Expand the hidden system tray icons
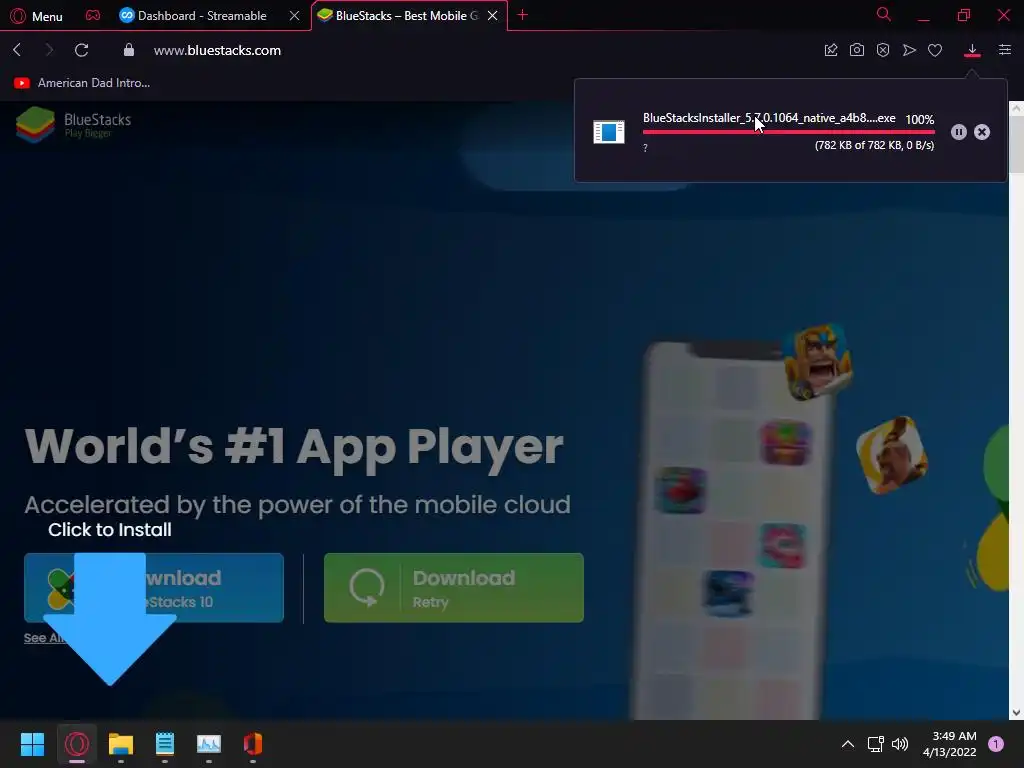 coord(848,744)
